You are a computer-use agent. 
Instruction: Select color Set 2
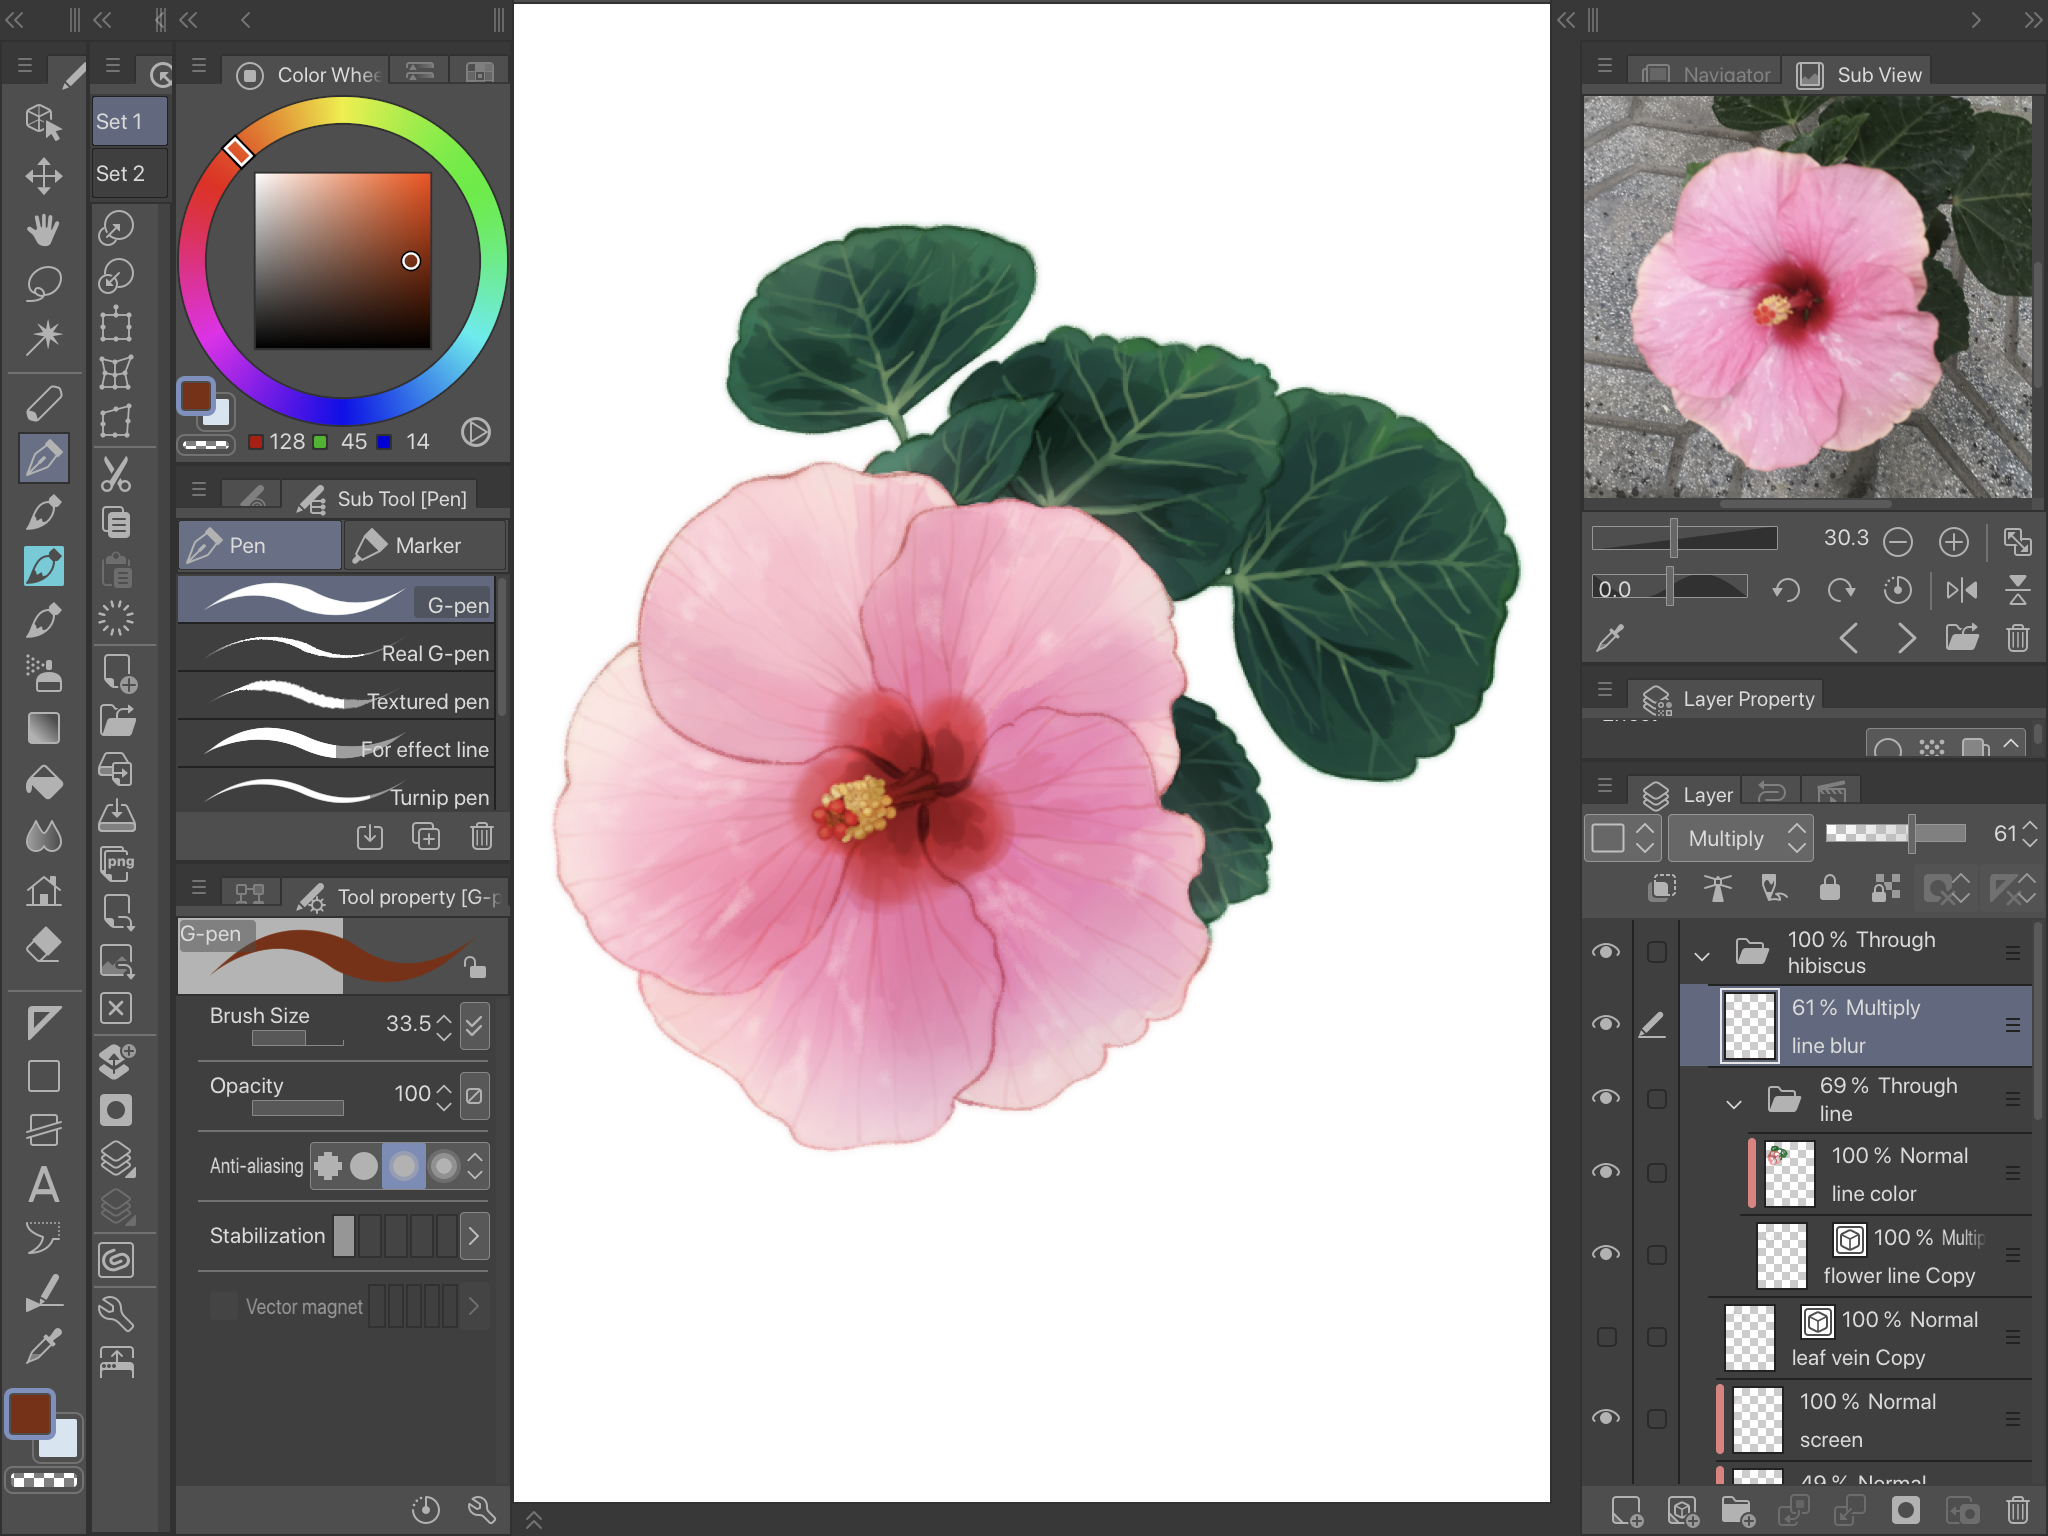(128, 174)
